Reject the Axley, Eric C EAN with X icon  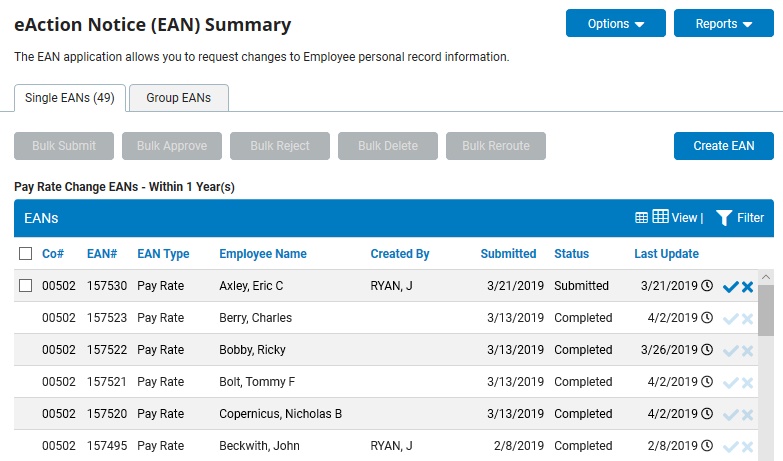748,287
